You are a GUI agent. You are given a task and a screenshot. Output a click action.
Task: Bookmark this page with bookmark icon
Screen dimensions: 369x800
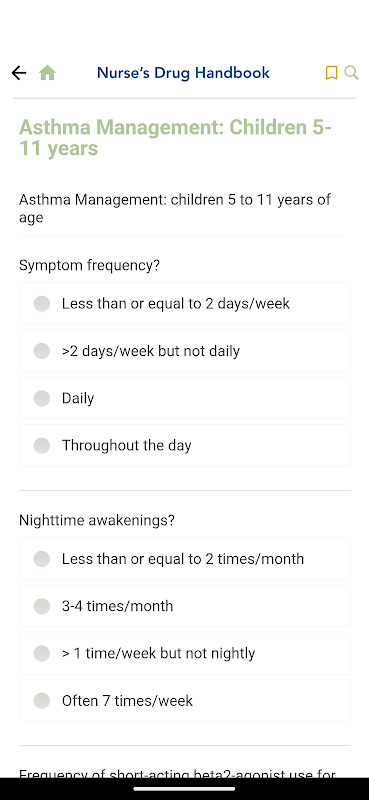[331, 73]
